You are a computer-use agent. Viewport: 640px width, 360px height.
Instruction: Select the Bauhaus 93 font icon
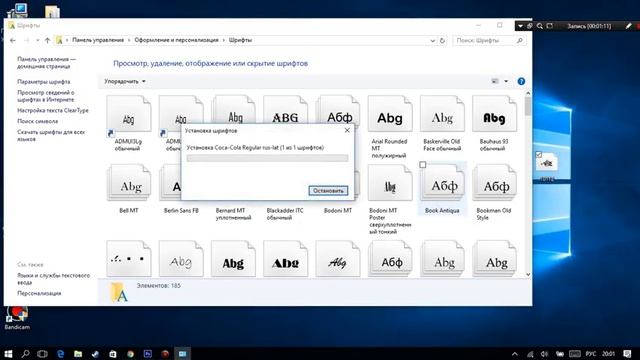pos(494,114)
